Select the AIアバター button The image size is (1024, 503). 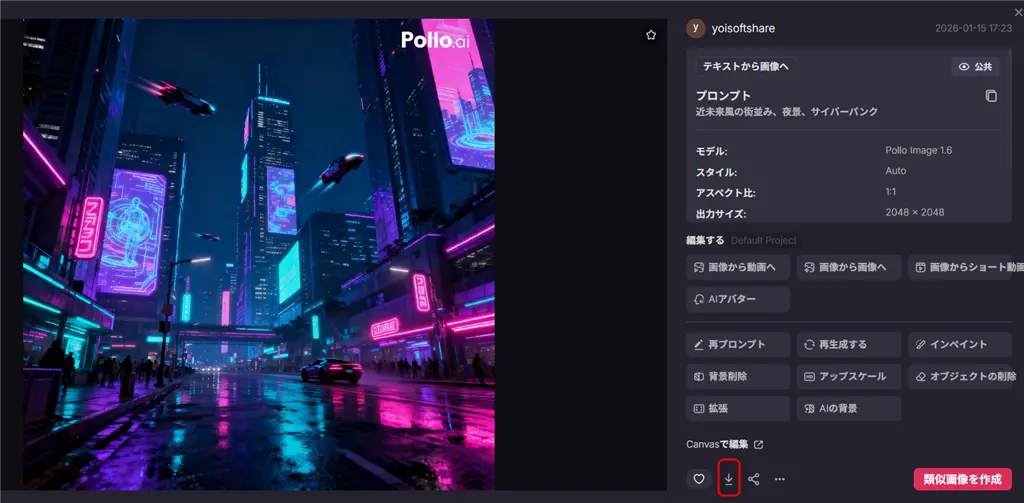(x=738, y=299)
